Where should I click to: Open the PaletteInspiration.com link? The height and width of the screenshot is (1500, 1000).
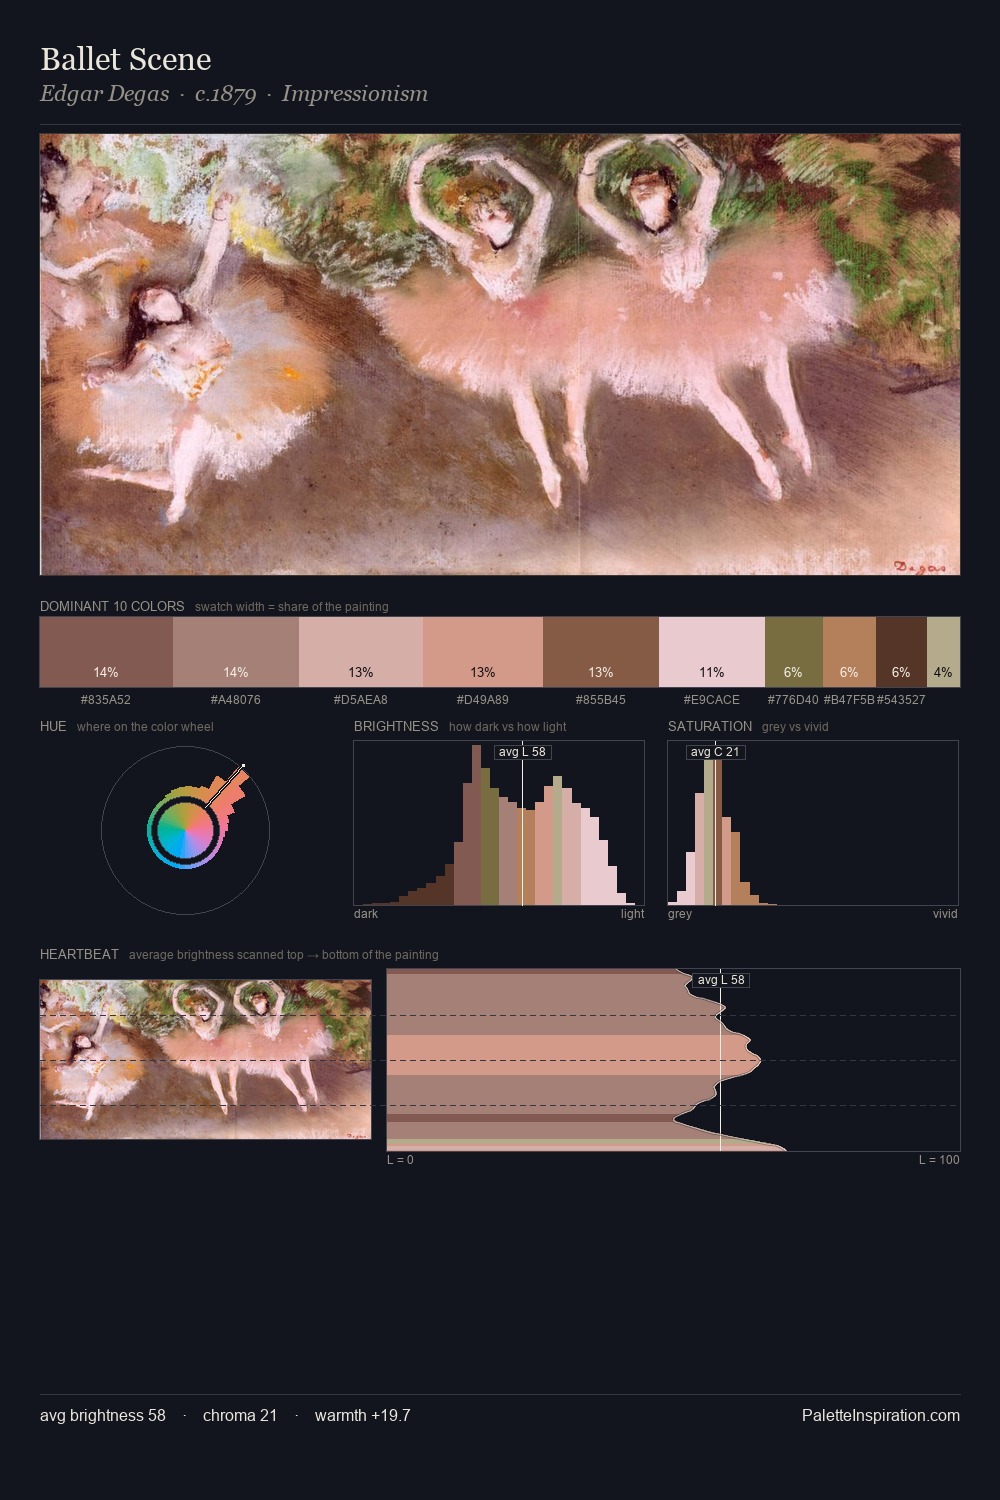(x=881, y=1415)
